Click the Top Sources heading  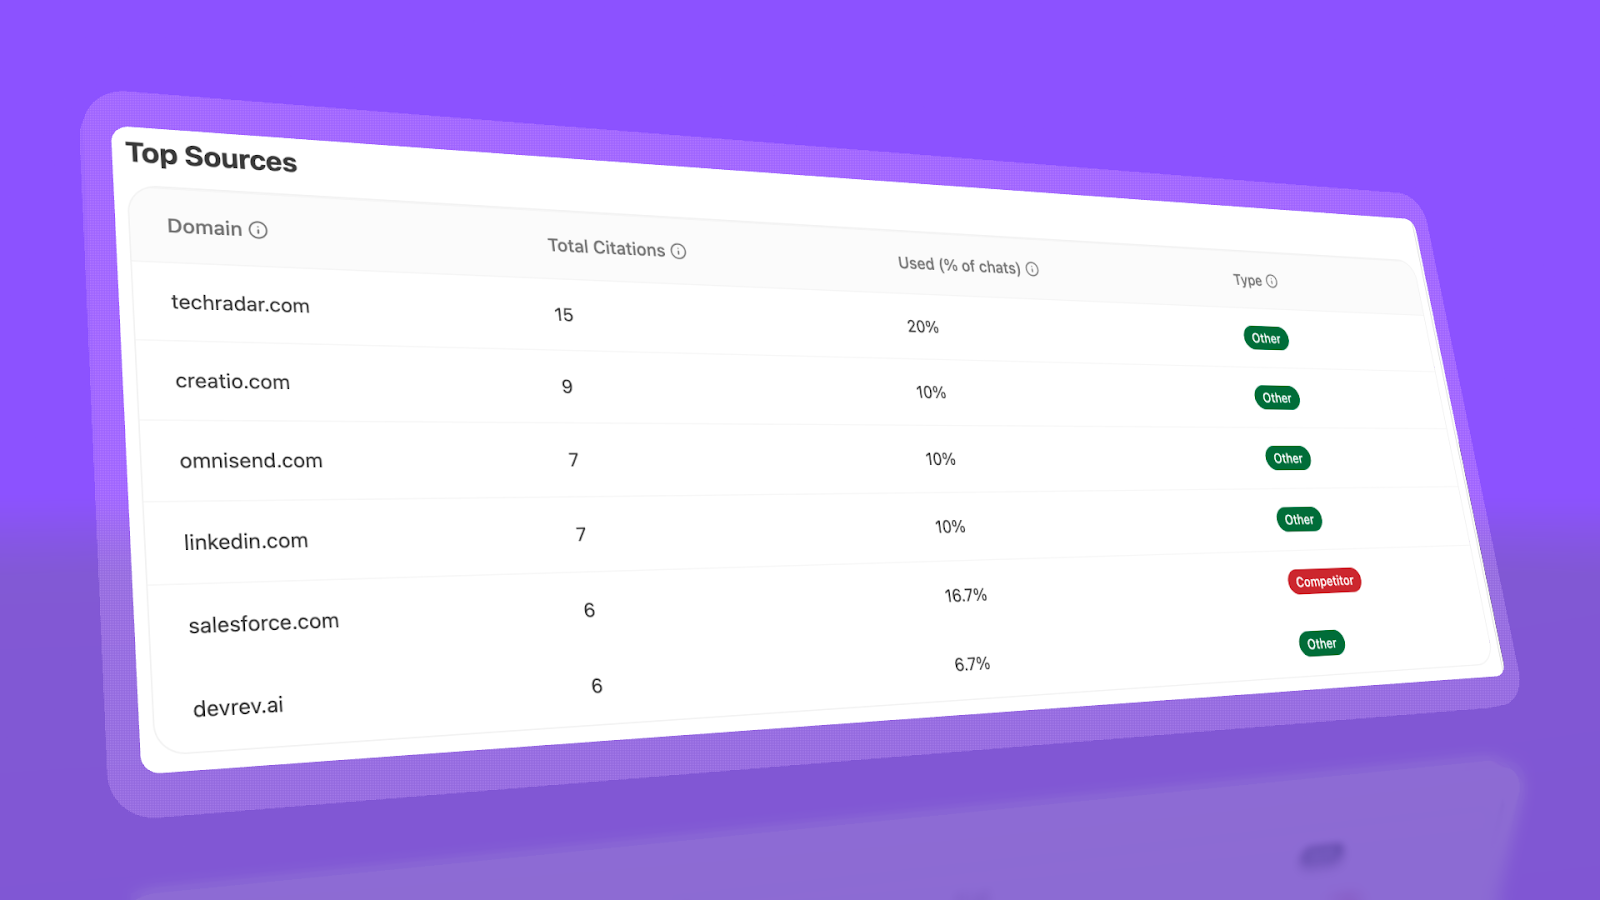pos(211,158)
